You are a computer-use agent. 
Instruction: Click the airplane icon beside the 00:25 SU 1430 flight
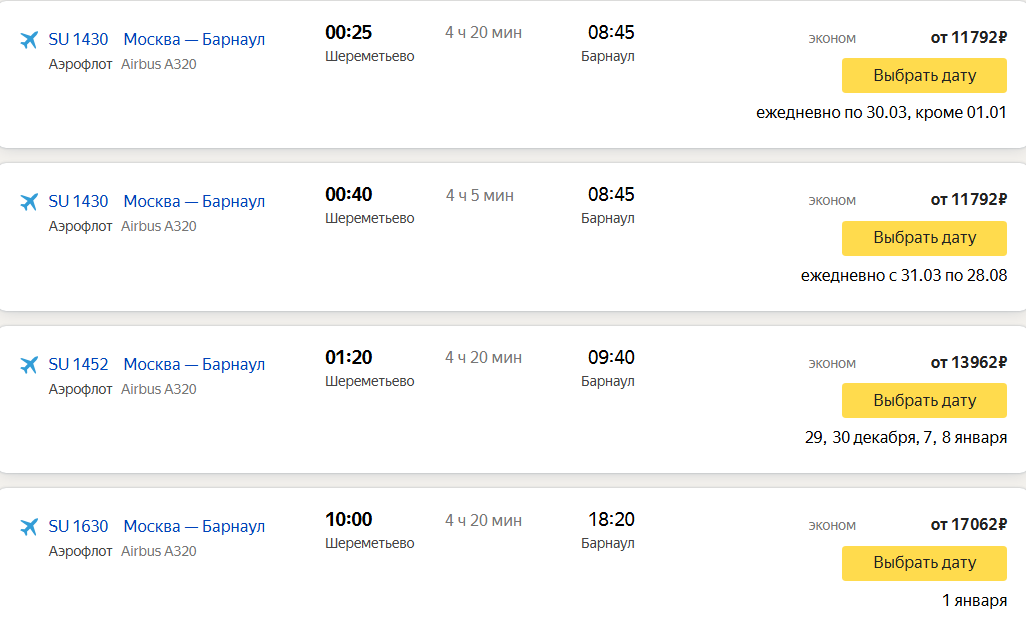[x=29, y=40]
